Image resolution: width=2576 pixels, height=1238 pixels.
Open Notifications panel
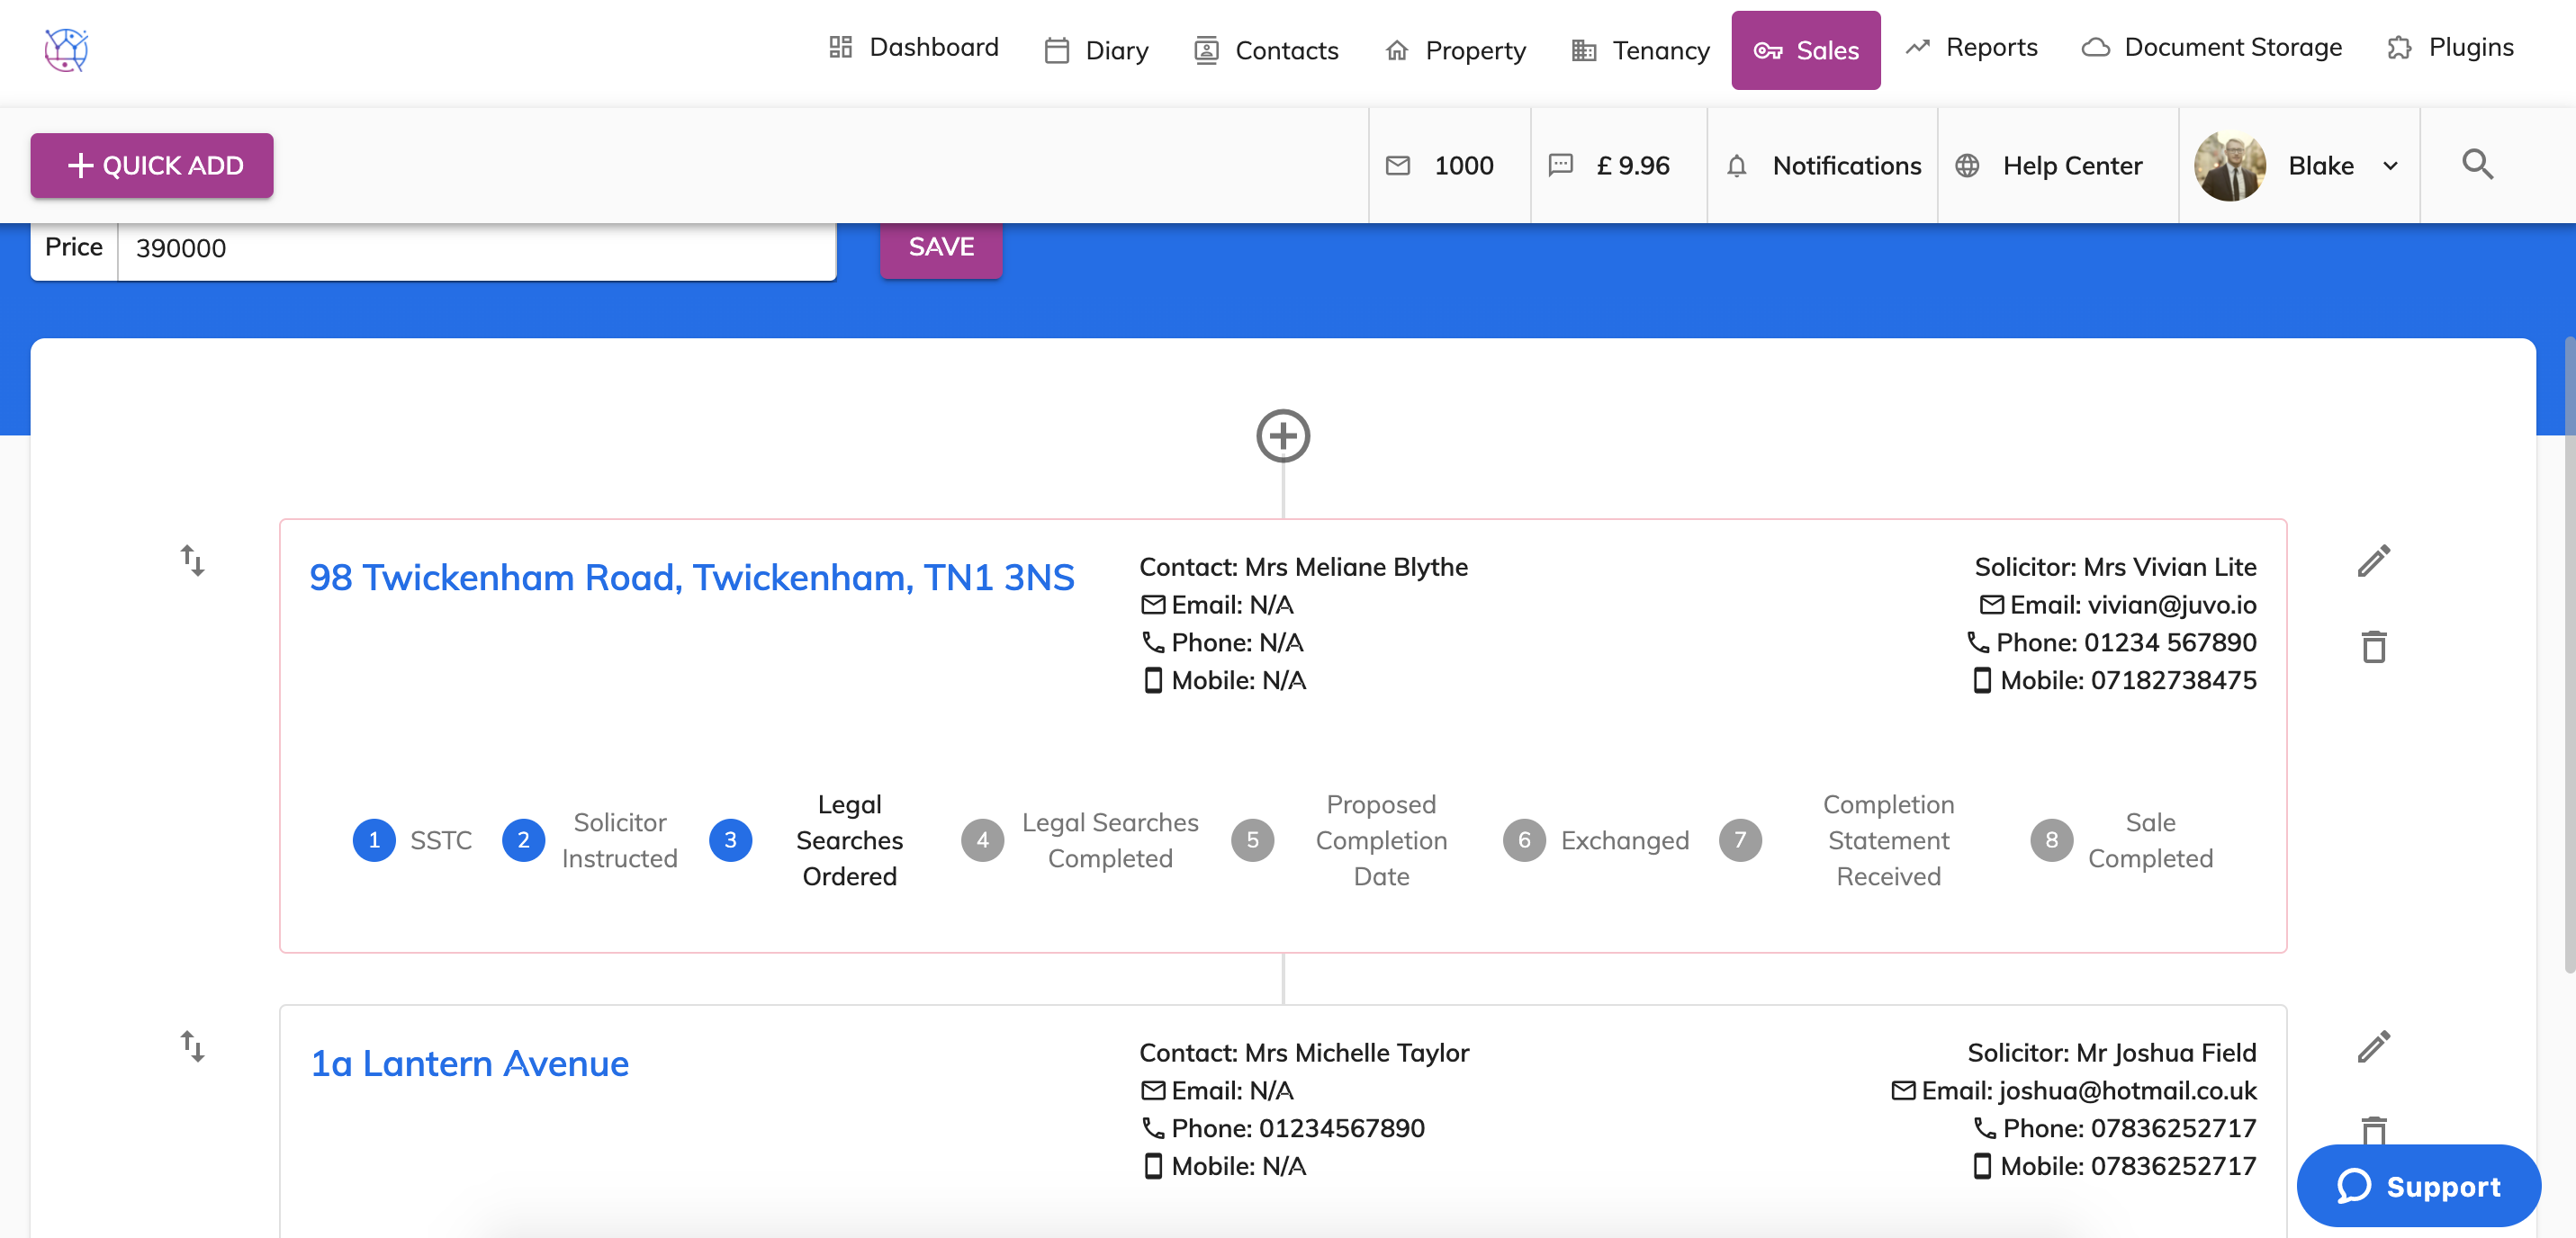pos(1824,165)
